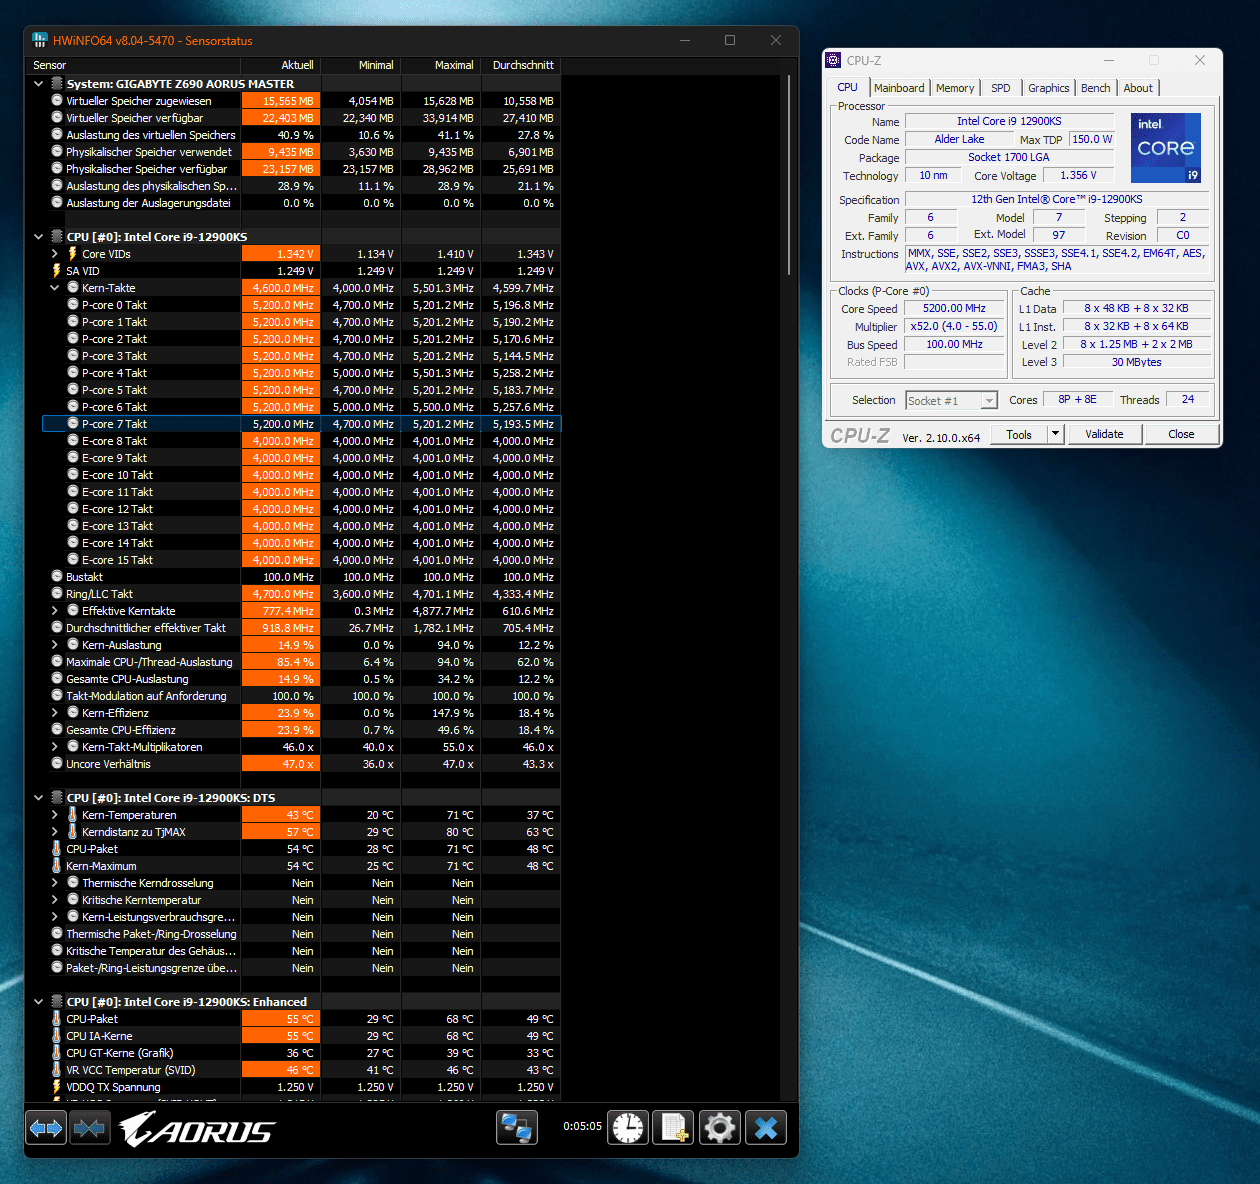1260x1184 pixels.
Task: Click the HWiNFO vertical scrollbar thumb
Action: pos(789,175)
